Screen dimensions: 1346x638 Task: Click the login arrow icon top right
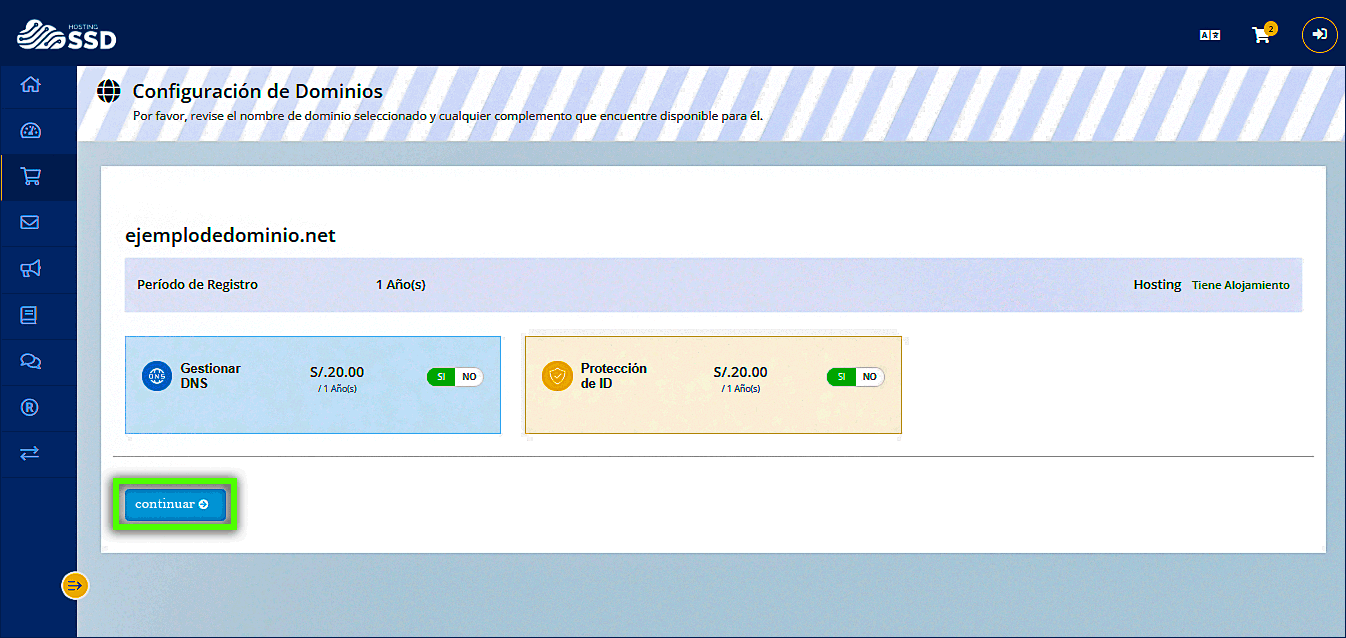click(1319, 34)
